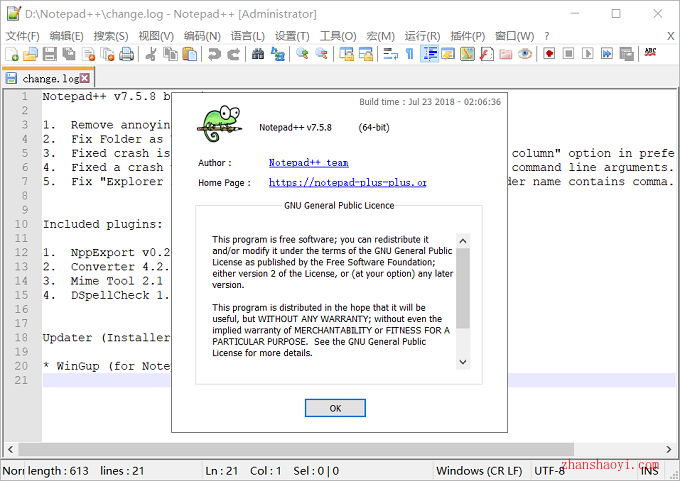
Task: Click the Monitoring eye icon
Action: tap(525, 54)
